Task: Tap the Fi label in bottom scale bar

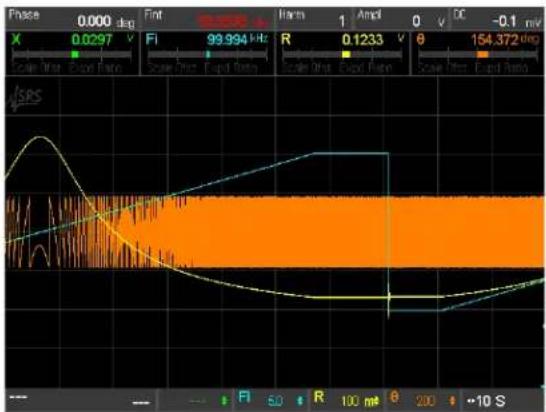Action: [244, 397]
